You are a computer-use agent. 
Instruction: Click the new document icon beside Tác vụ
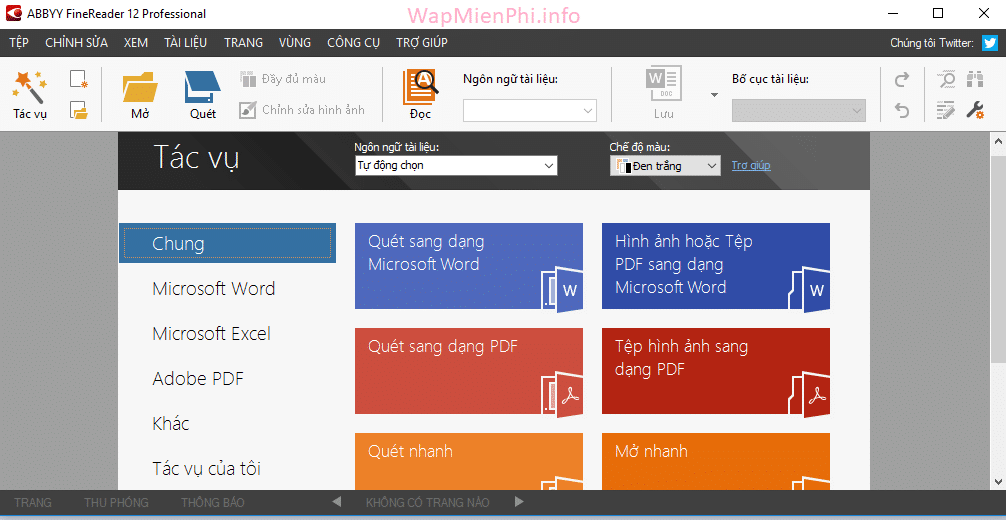pyautogui.click(x=78, y=79)
